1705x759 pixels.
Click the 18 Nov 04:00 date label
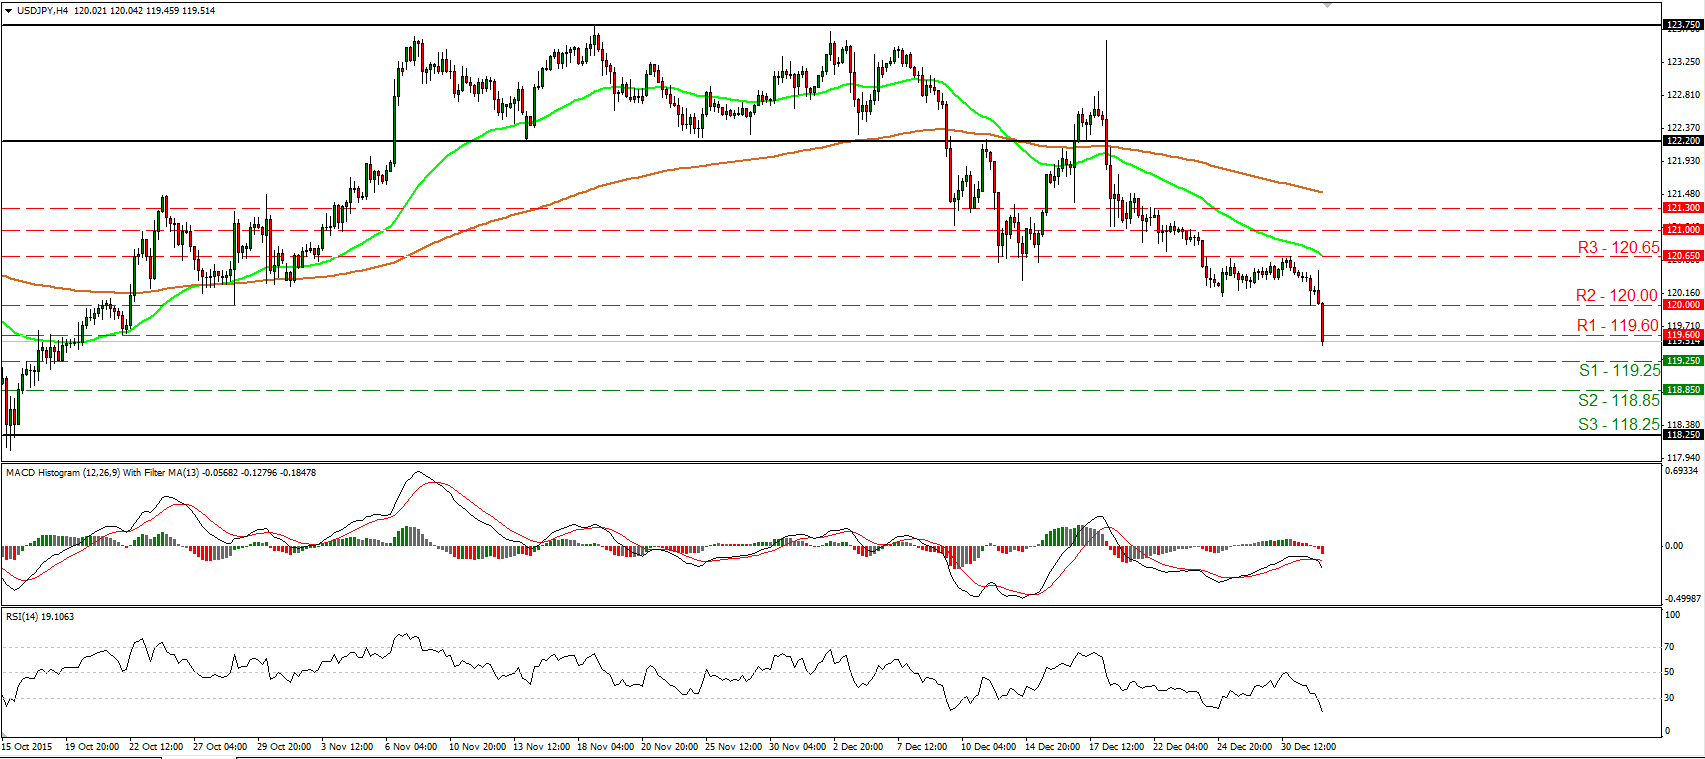click(x=605, y=747)
